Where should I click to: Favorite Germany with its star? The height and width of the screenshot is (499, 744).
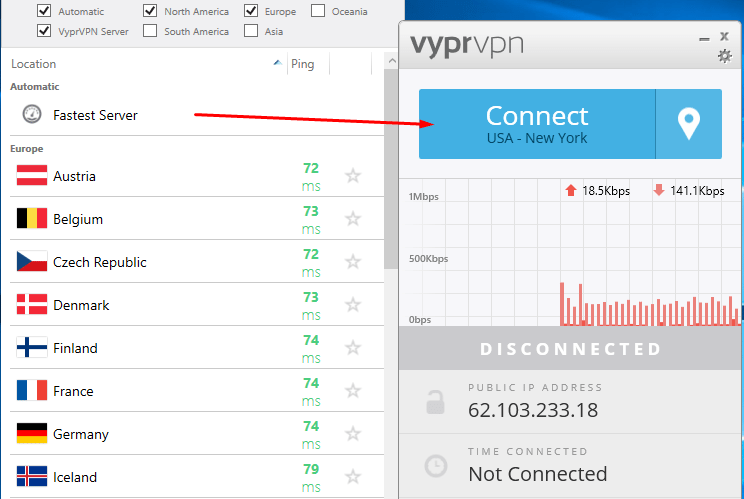353,434
